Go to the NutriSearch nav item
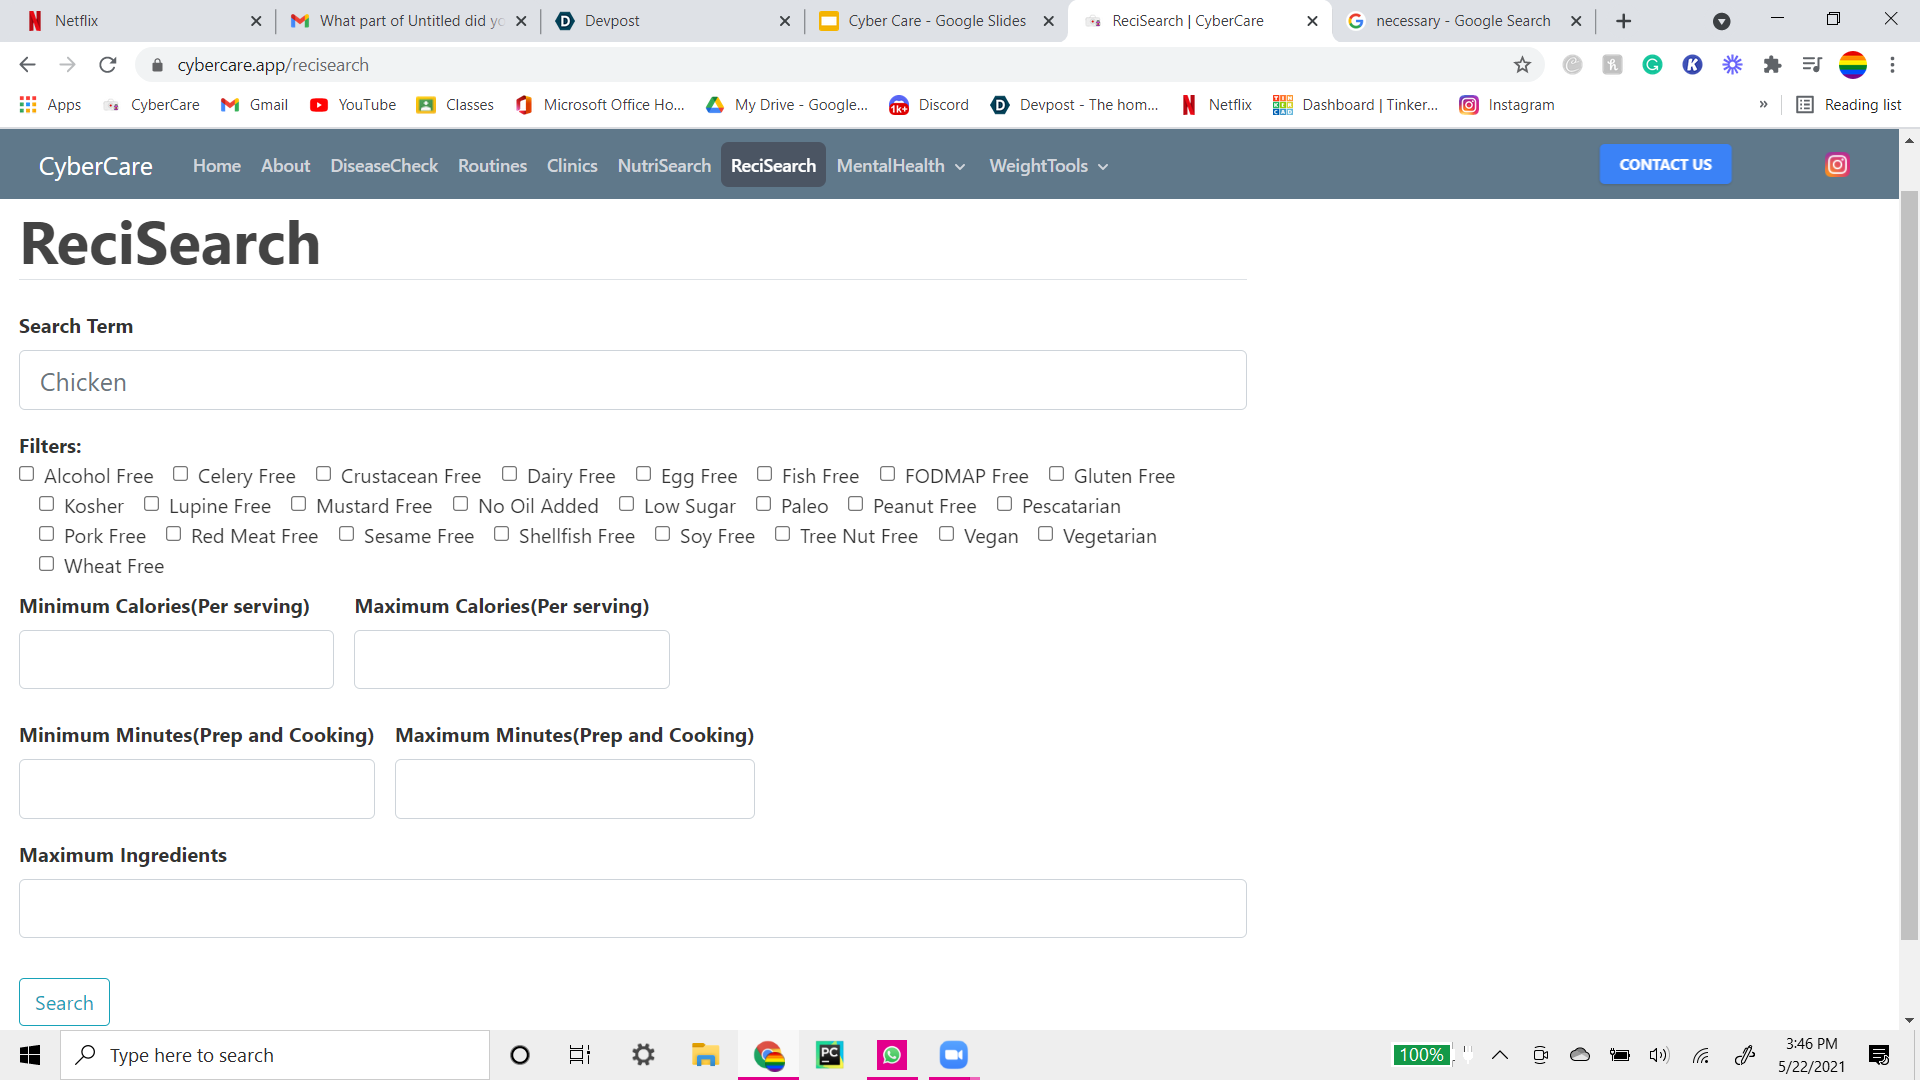 (x=664, y=166)
